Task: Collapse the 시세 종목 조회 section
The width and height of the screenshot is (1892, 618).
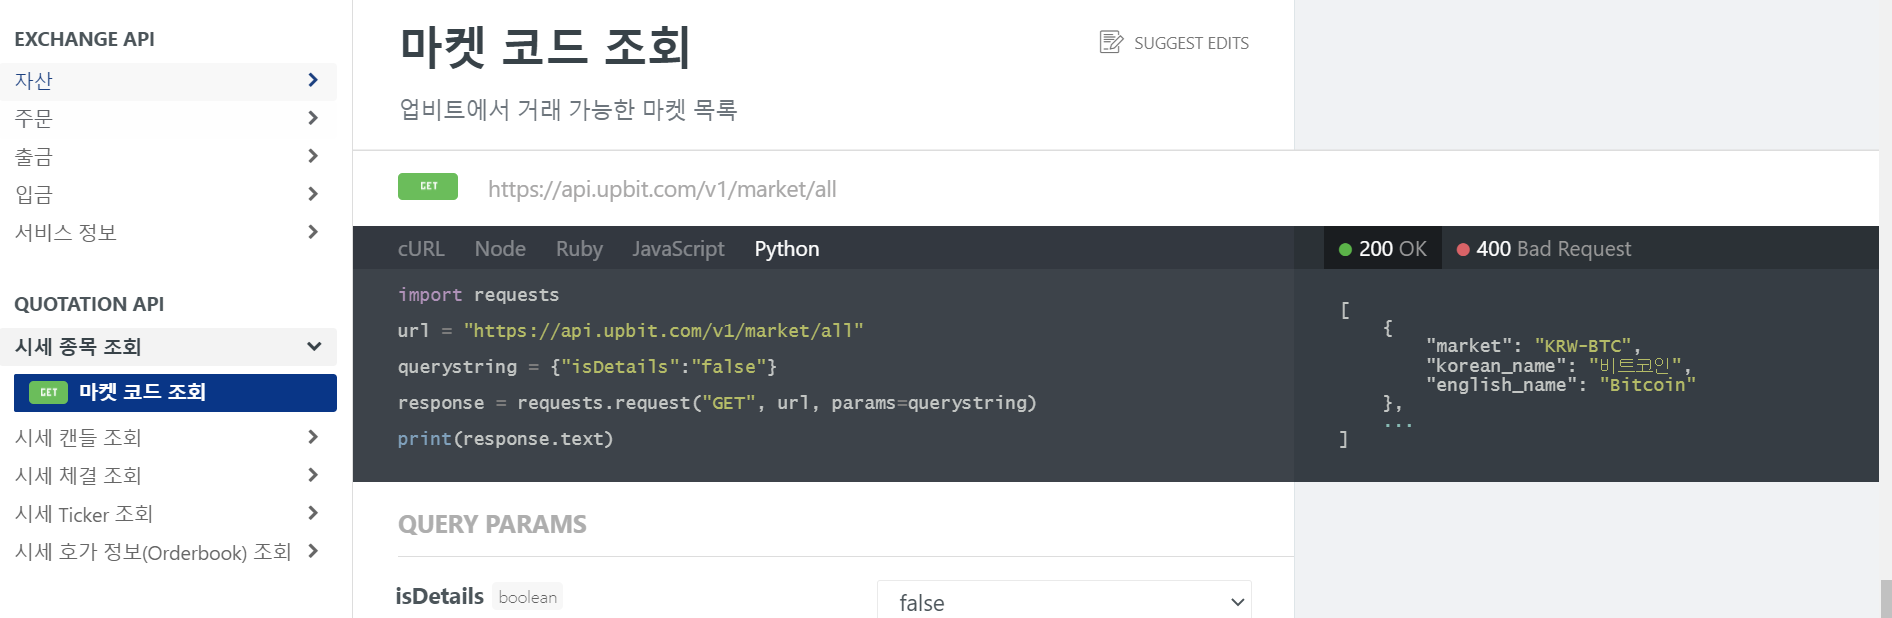Action: 314,347
